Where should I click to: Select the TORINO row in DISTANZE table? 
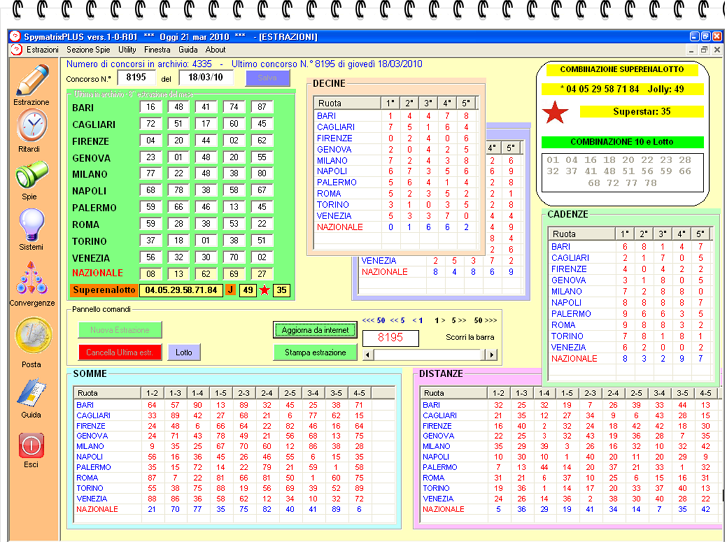click(570, 488)
